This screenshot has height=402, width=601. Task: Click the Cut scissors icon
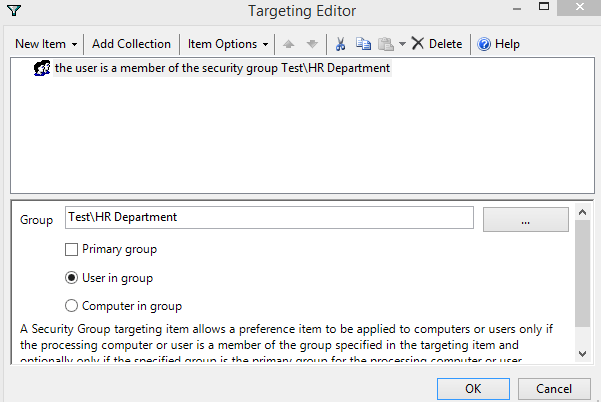coord(340,44)
